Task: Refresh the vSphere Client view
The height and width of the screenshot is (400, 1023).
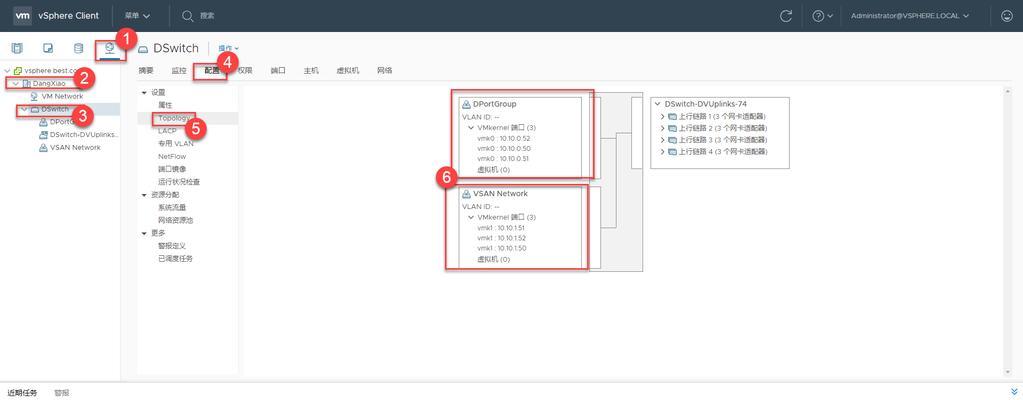Action: [x=786, y=16]
